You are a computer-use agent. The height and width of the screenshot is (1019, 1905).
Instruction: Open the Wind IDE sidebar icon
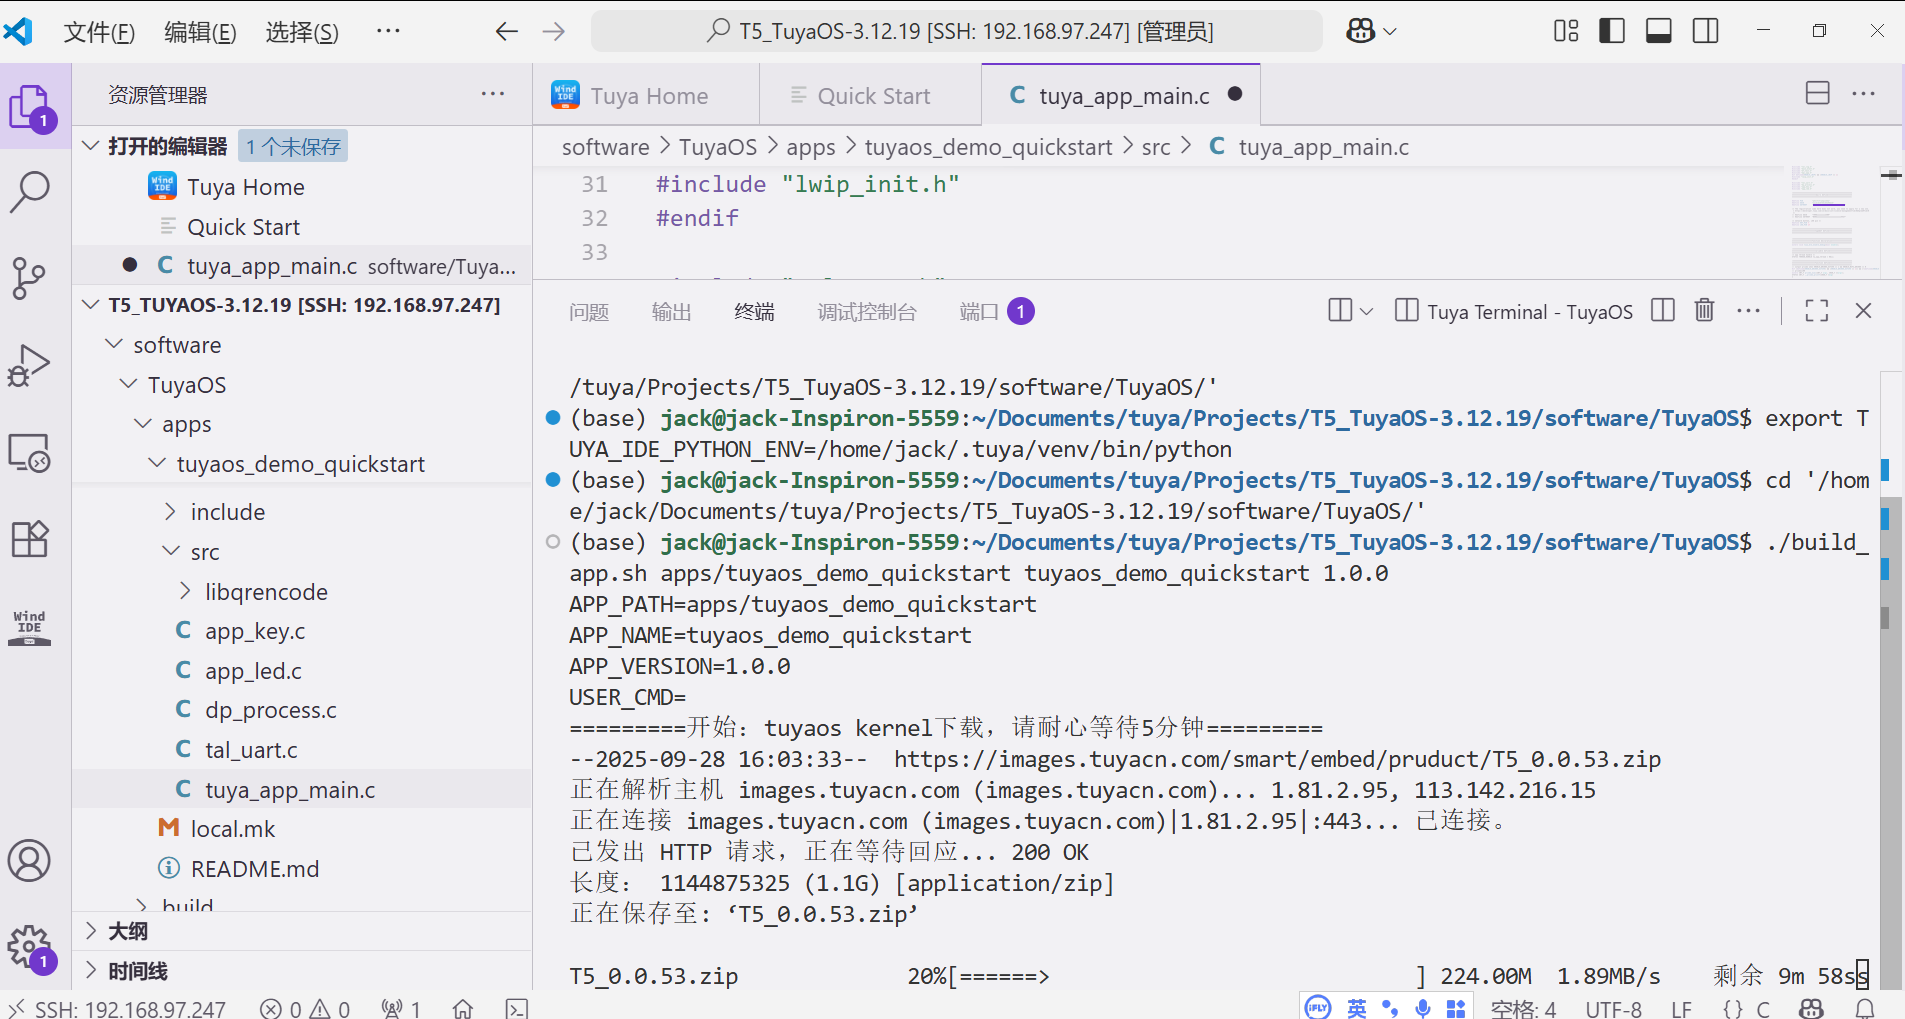click(29, 627)
